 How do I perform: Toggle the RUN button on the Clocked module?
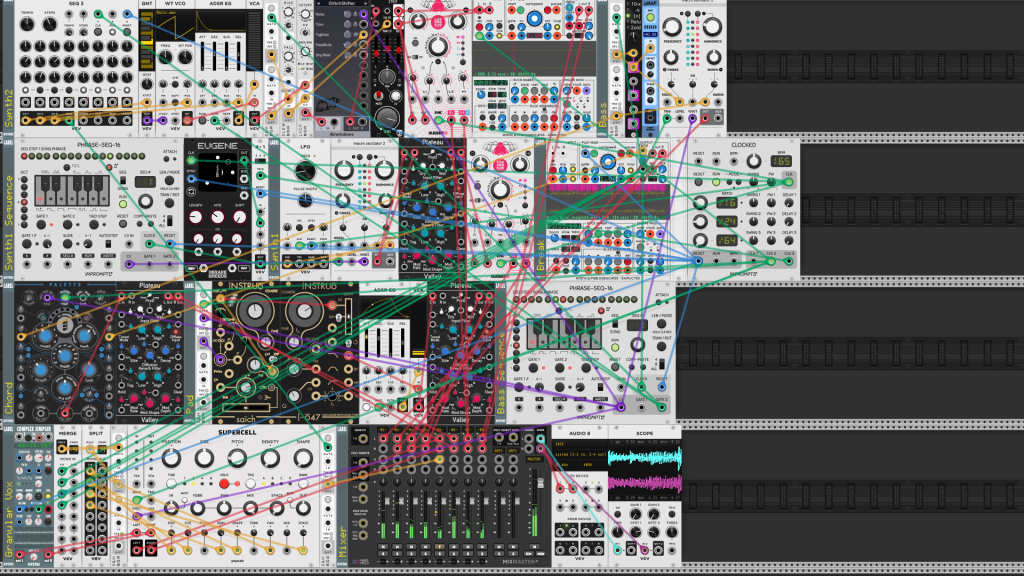point(716,182)
